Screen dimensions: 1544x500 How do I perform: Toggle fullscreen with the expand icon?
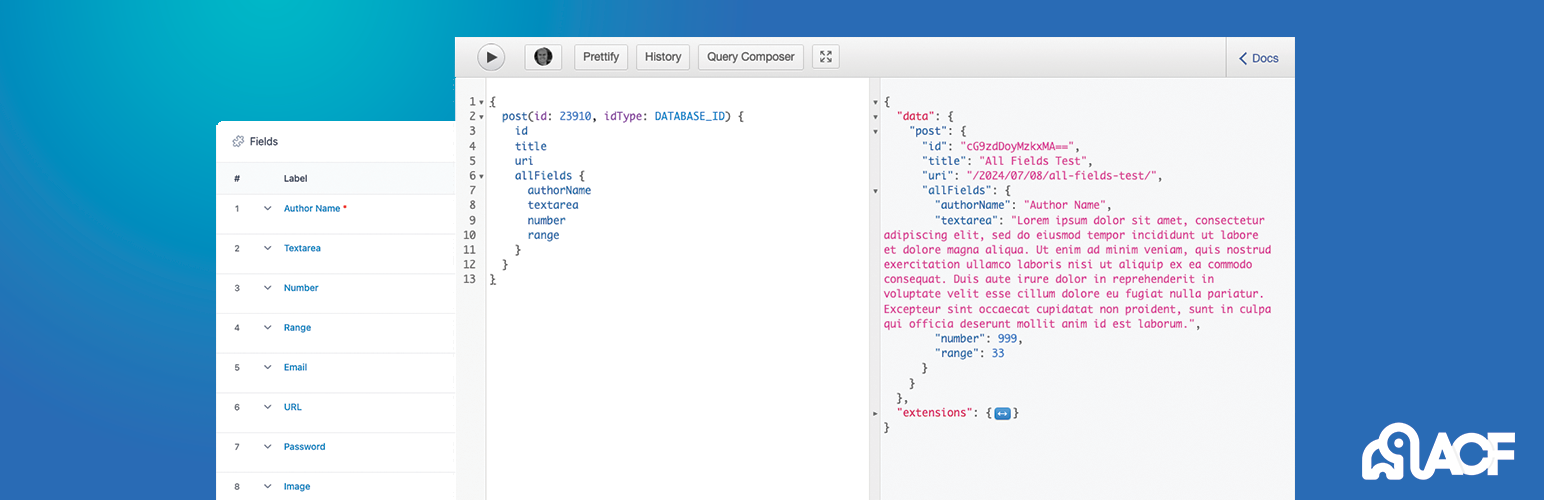[x=826, y=57]
